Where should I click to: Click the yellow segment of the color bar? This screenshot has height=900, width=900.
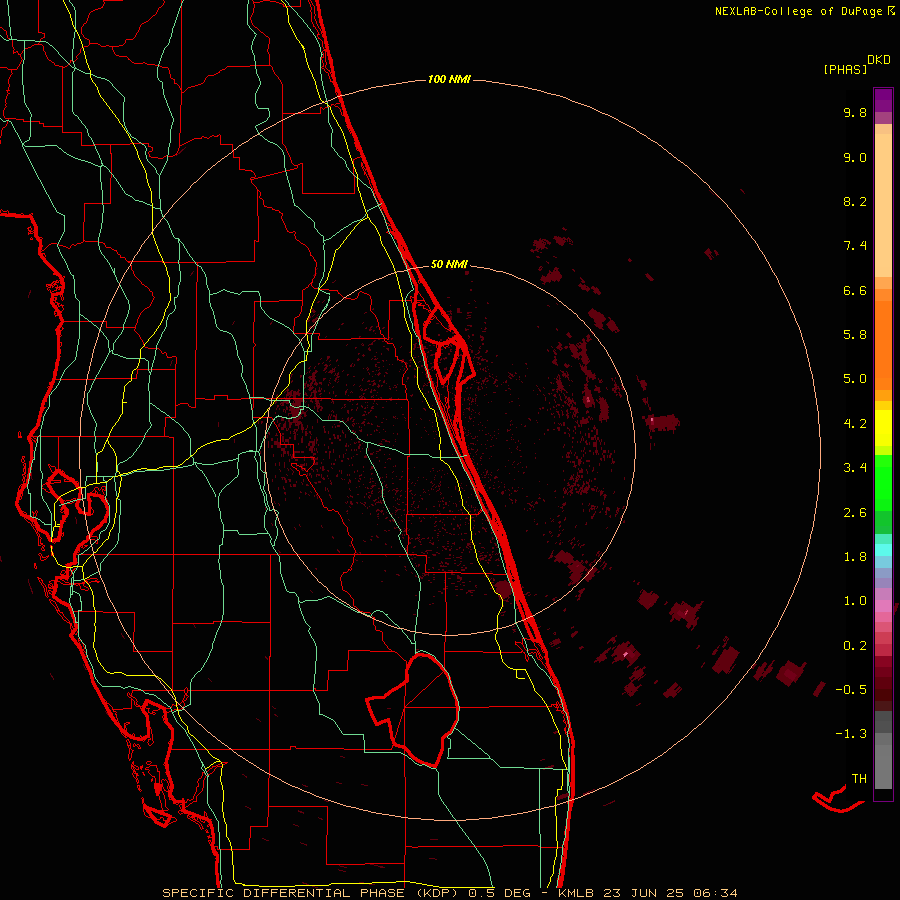(883, 428)
